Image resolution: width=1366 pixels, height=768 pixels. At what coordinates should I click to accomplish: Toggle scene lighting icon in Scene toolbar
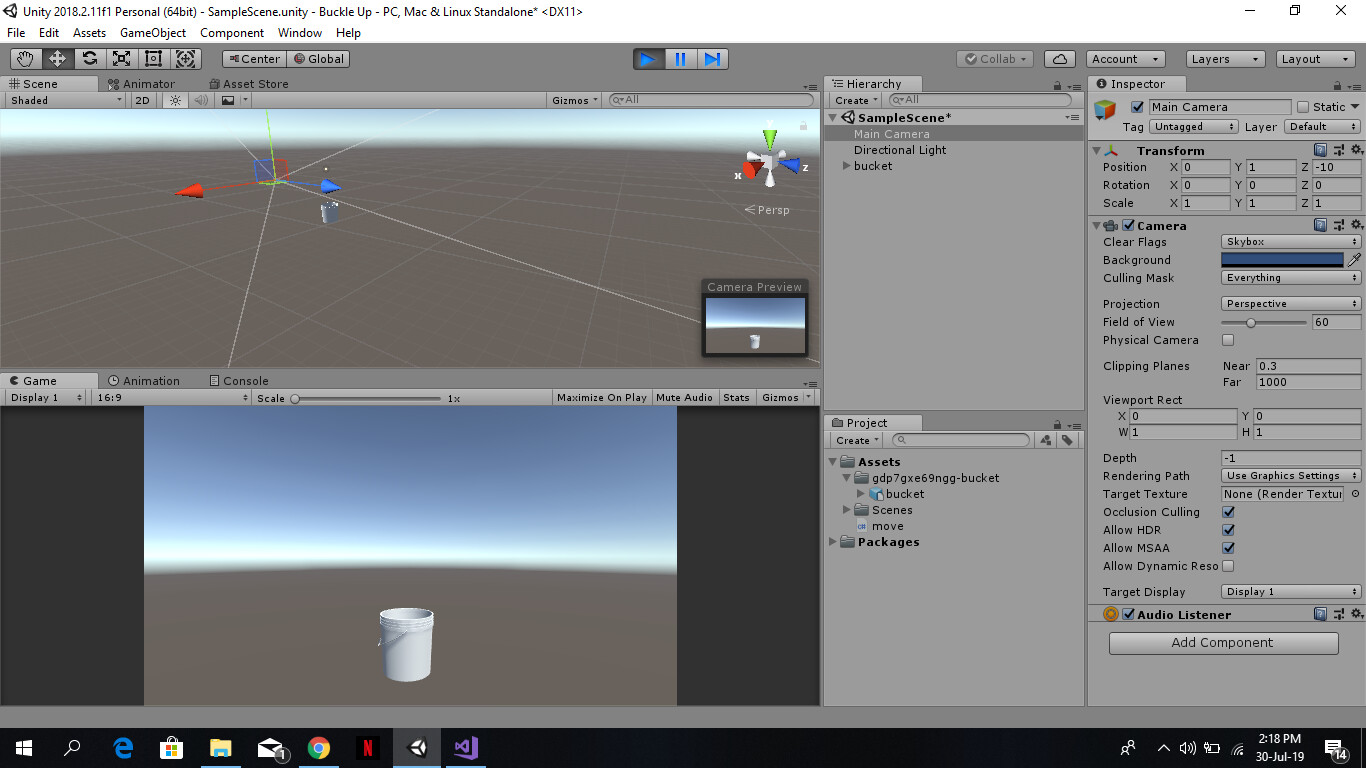pyautogui.click(x=174, y=100)
